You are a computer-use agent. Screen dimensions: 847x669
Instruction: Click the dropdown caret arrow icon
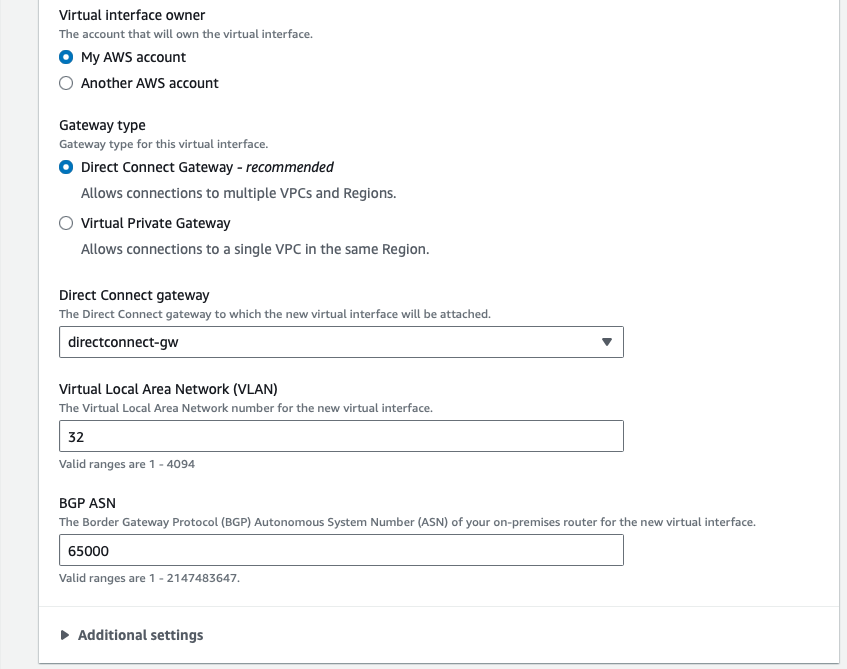click(x=607, y=342)
